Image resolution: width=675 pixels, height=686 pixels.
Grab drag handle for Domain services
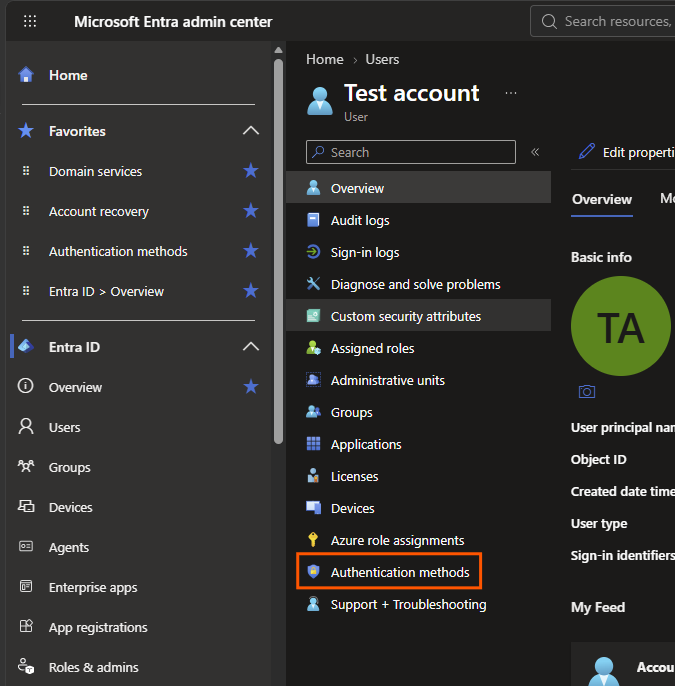click(26, 171)
